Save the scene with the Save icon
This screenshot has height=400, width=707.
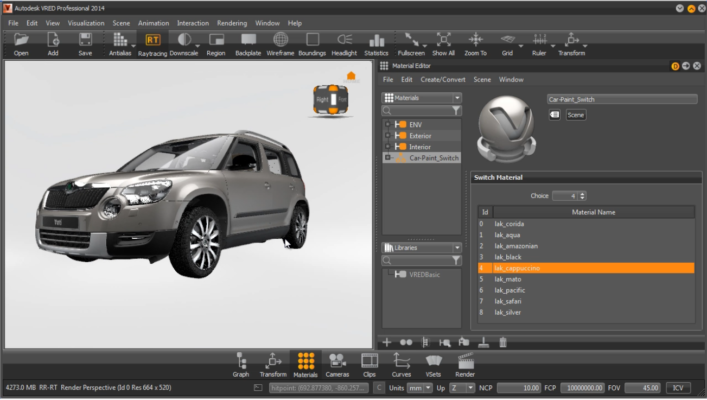(x=85, y=44)
